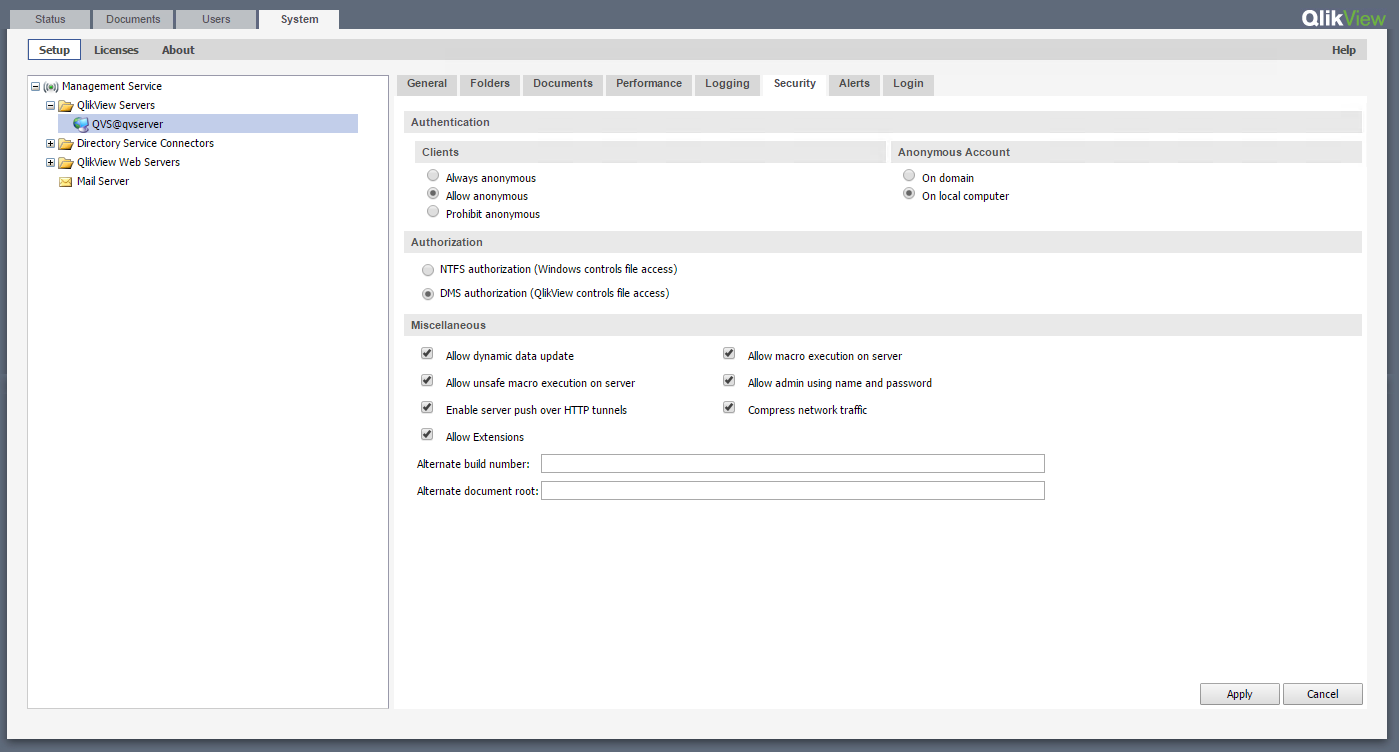The width and height of the screenshot is (1399, 752).
Task: Collapse the Management Service node
Action: point(36,87)
